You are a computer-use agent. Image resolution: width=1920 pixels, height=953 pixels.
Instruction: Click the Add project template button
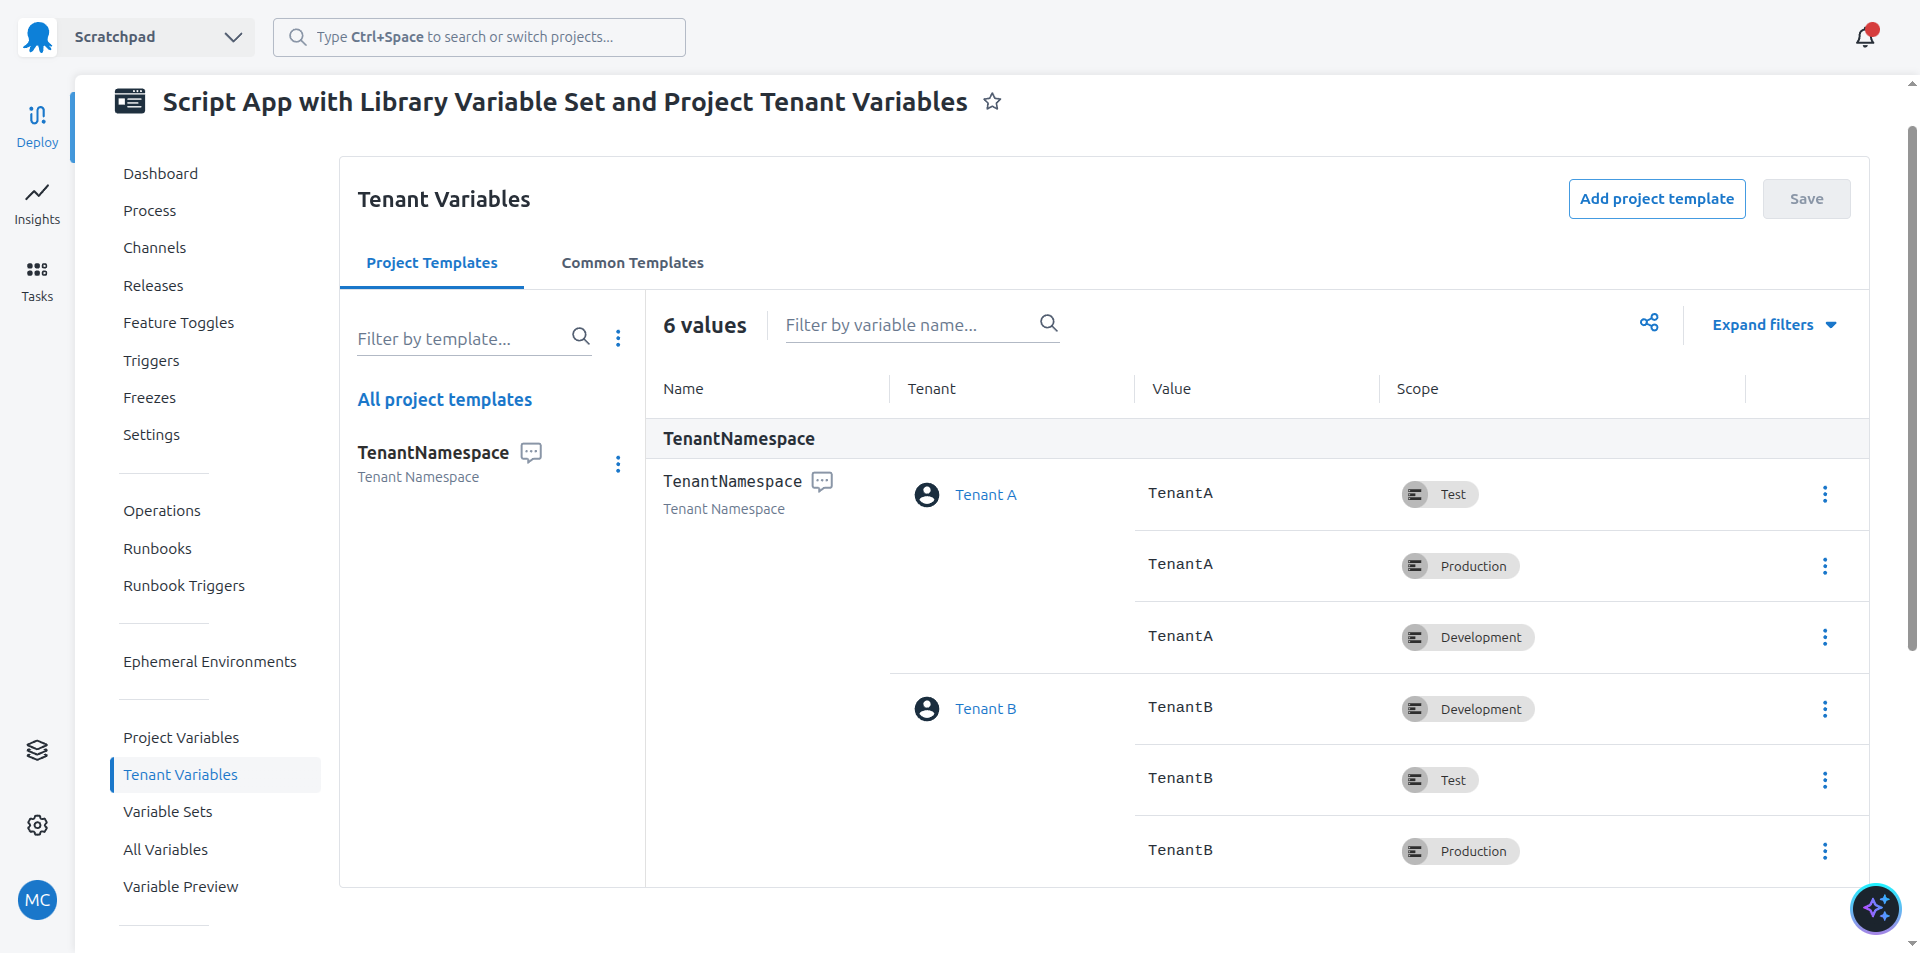pyautogui.click(x=1656, y=198)
